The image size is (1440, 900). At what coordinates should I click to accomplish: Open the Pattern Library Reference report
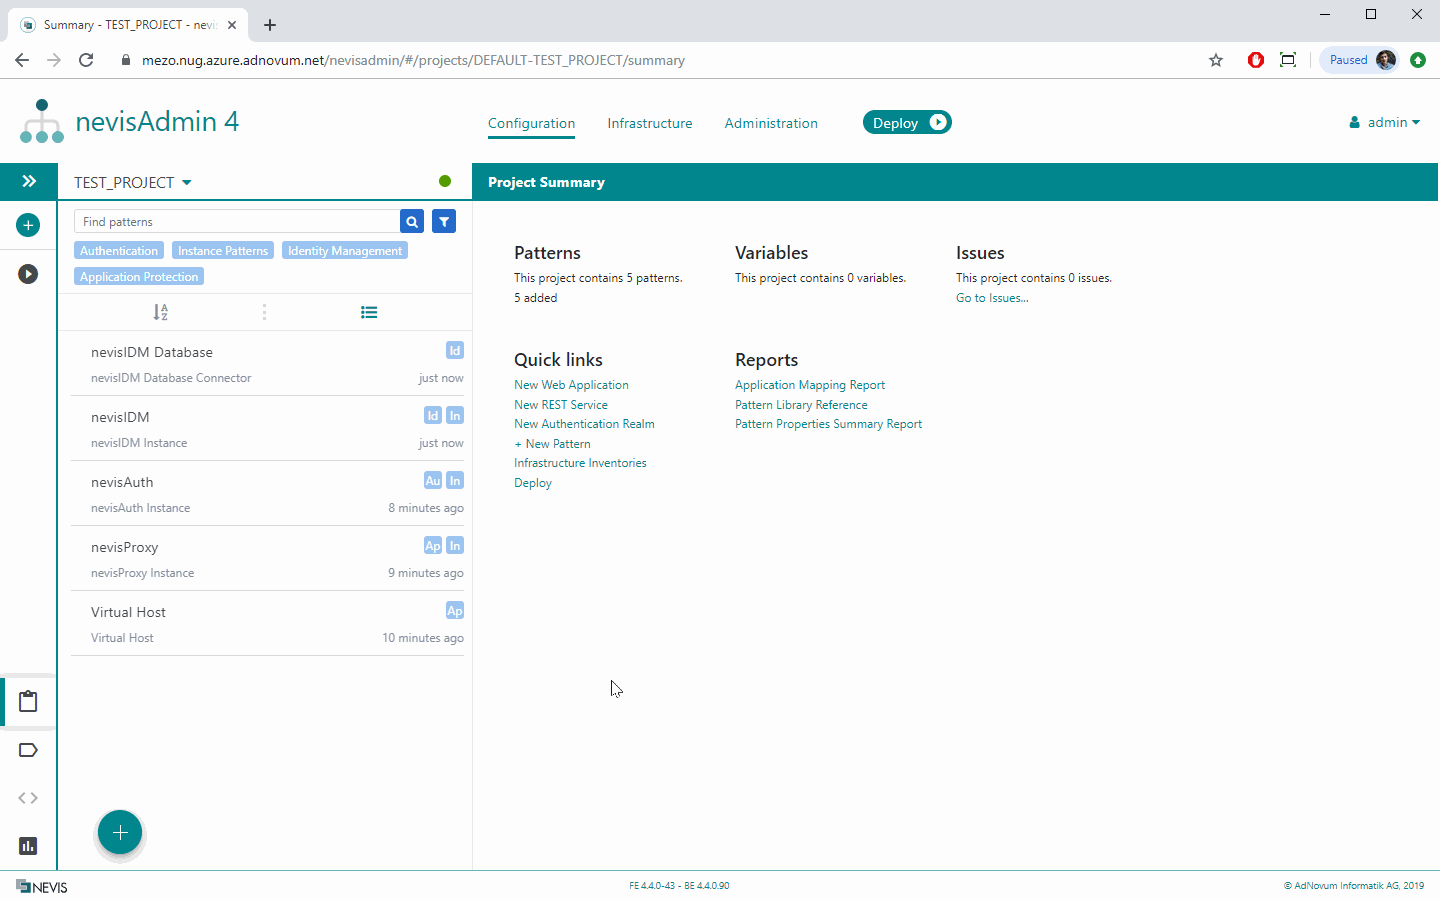tap(801, 405)
